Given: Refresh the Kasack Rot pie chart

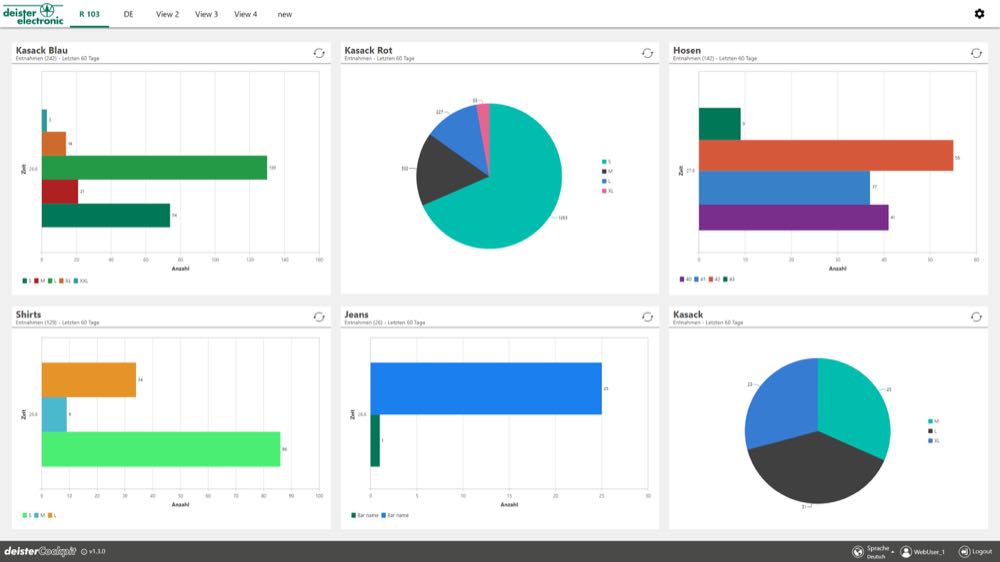Looking at the screenshot, I should pyautogui.click(x=647, y=53).
